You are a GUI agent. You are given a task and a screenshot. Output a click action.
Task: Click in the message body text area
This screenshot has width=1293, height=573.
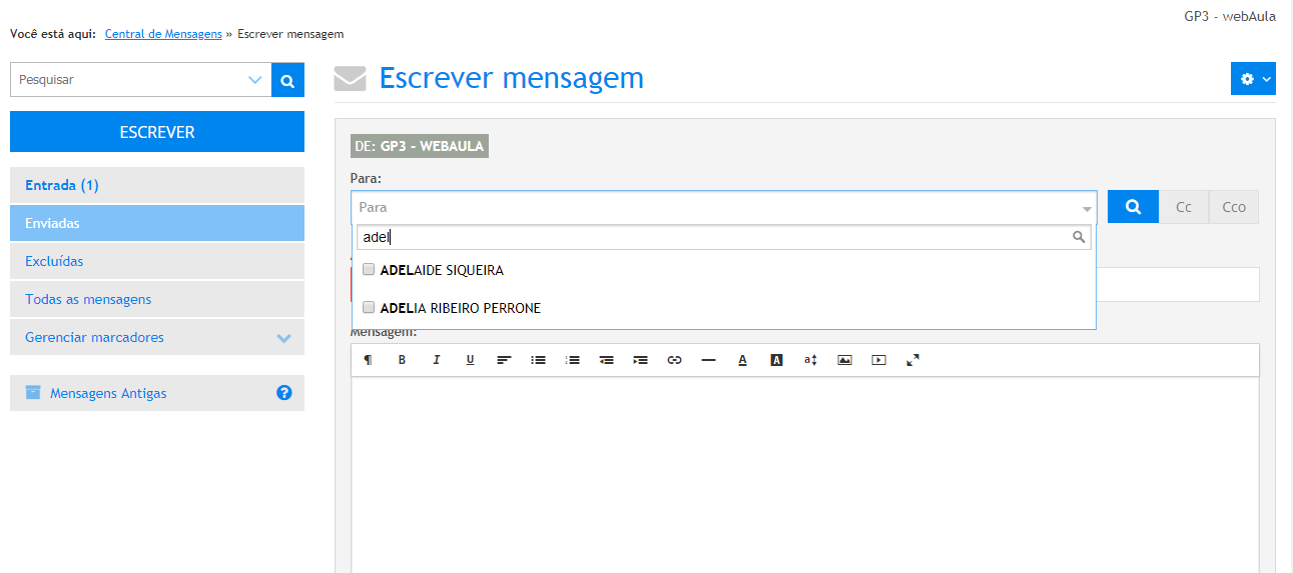point(804,470)
